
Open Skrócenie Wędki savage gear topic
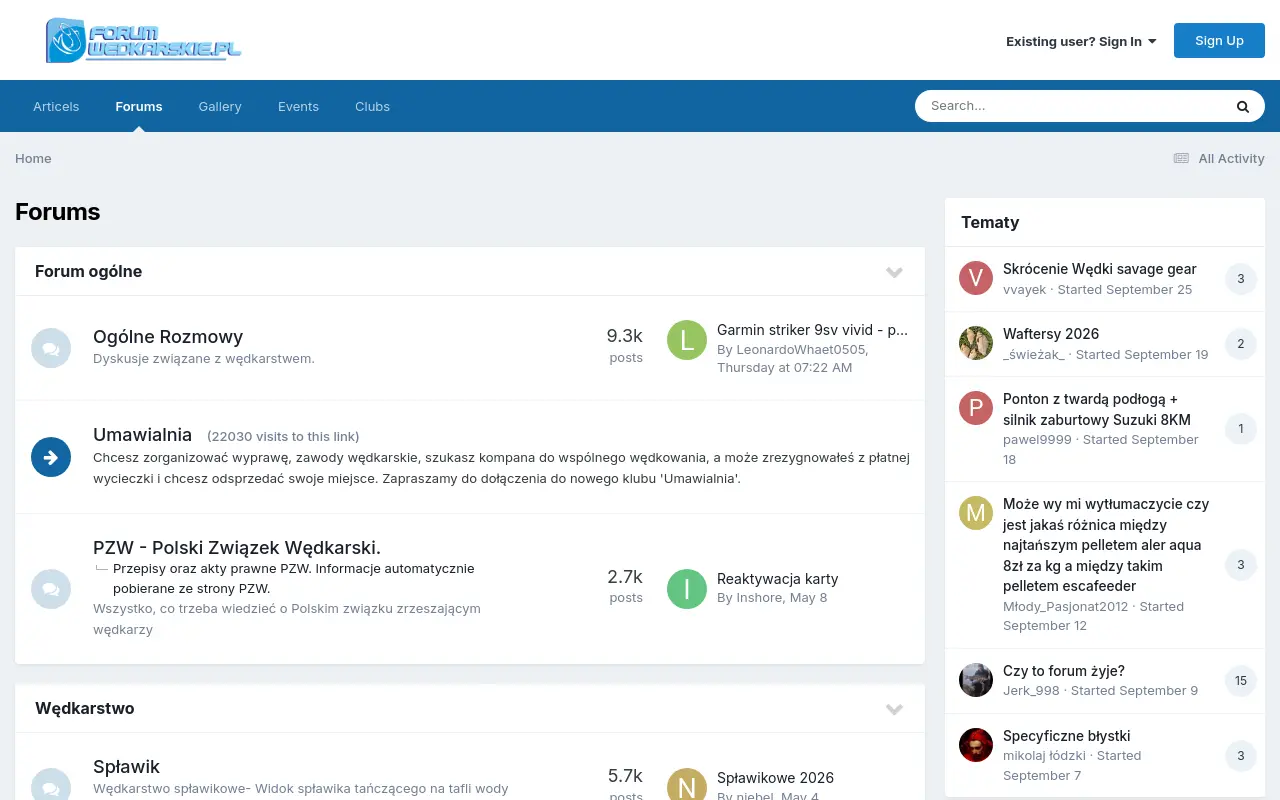pos(1100,269)
